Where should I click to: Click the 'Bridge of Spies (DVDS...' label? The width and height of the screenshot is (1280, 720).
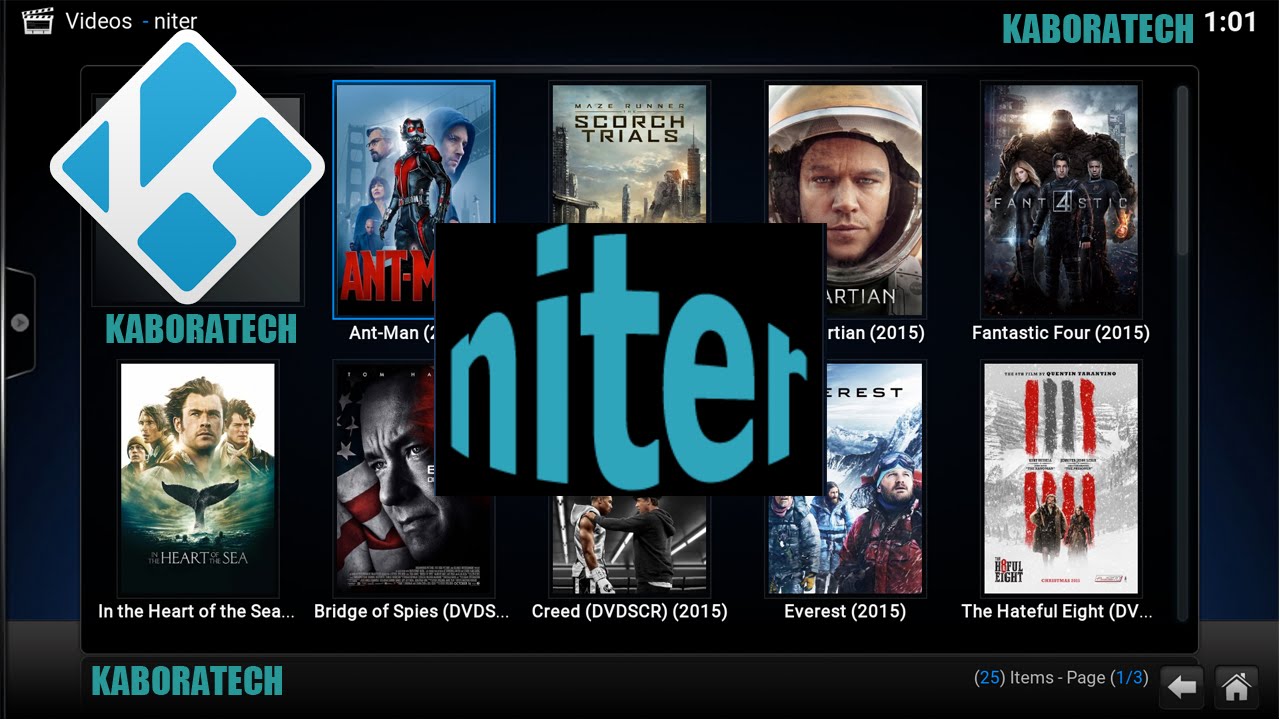(412, 611)
